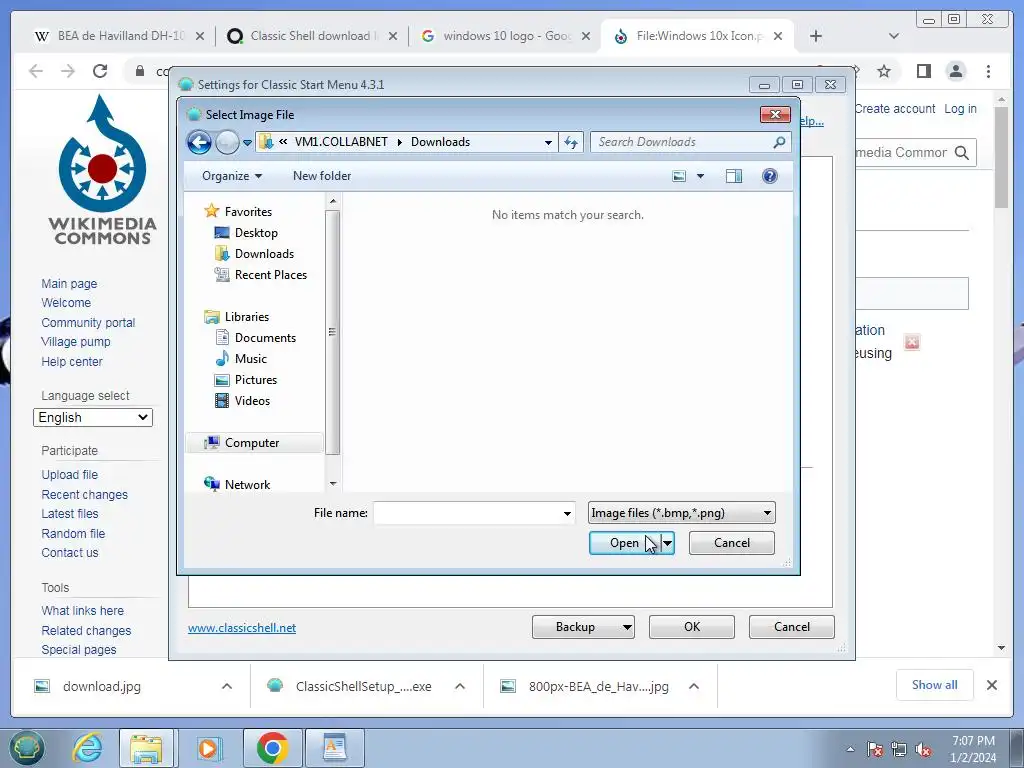Click the change view icon in dialog toolbar
The image size is (1024, 768).
click(x=679, y=176)
